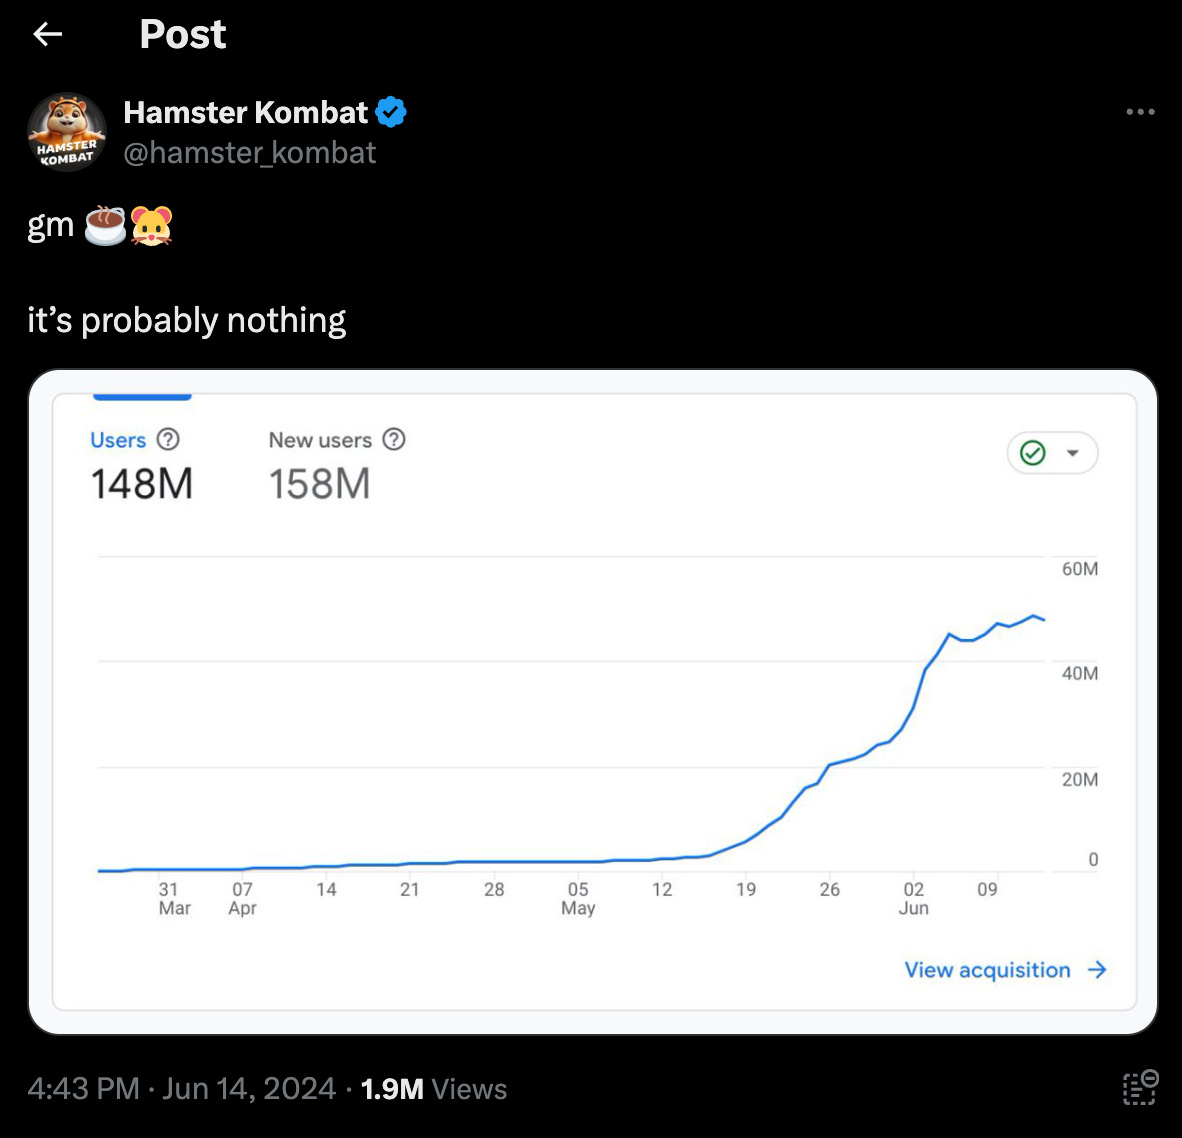Click the 02 Jun date axis label
This screenshot has width=1182, height=1138.
point(913,898)
